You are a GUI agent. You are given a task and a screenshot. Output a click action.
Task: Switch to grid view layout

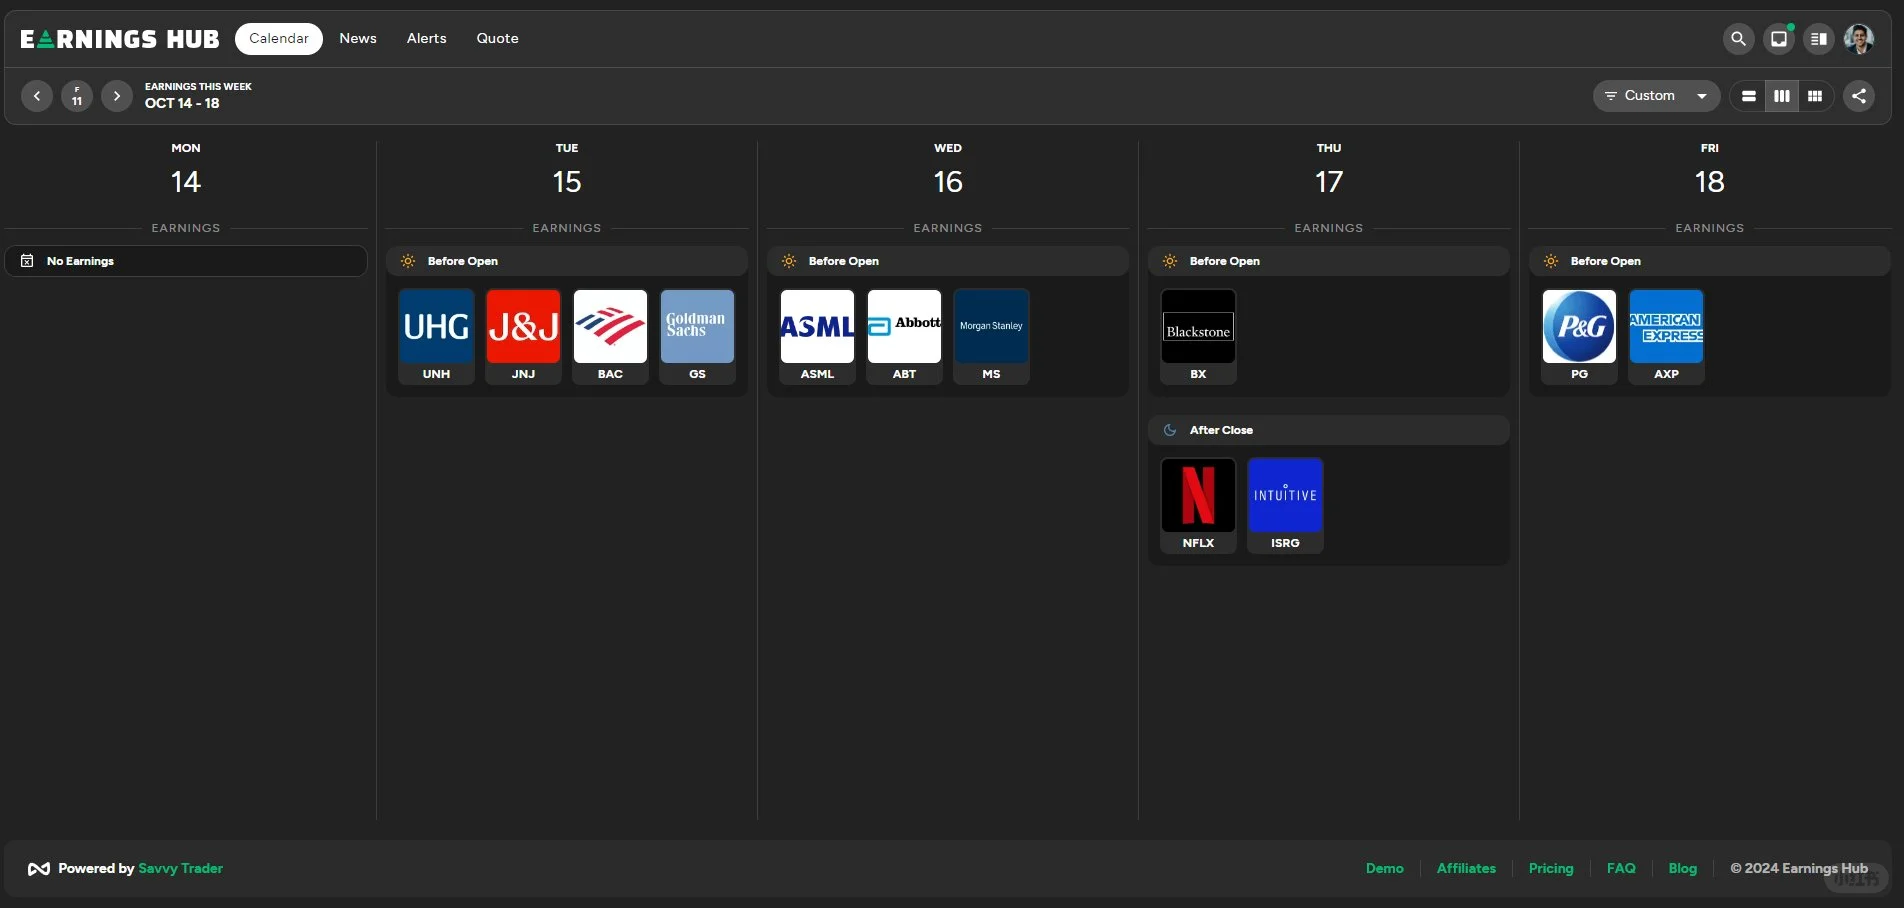click(1815, 96)
